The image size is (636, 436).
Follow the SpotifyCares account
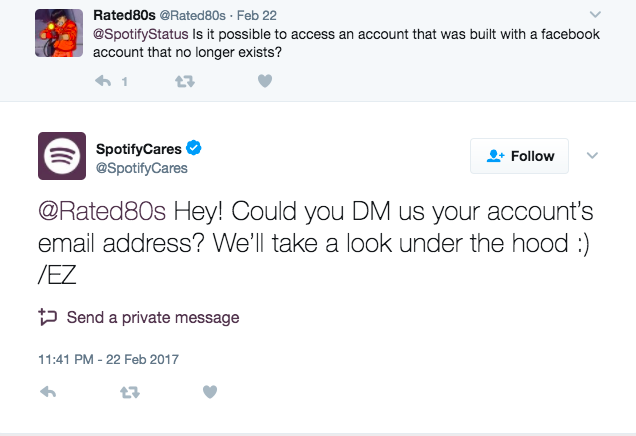pos(519,156)
